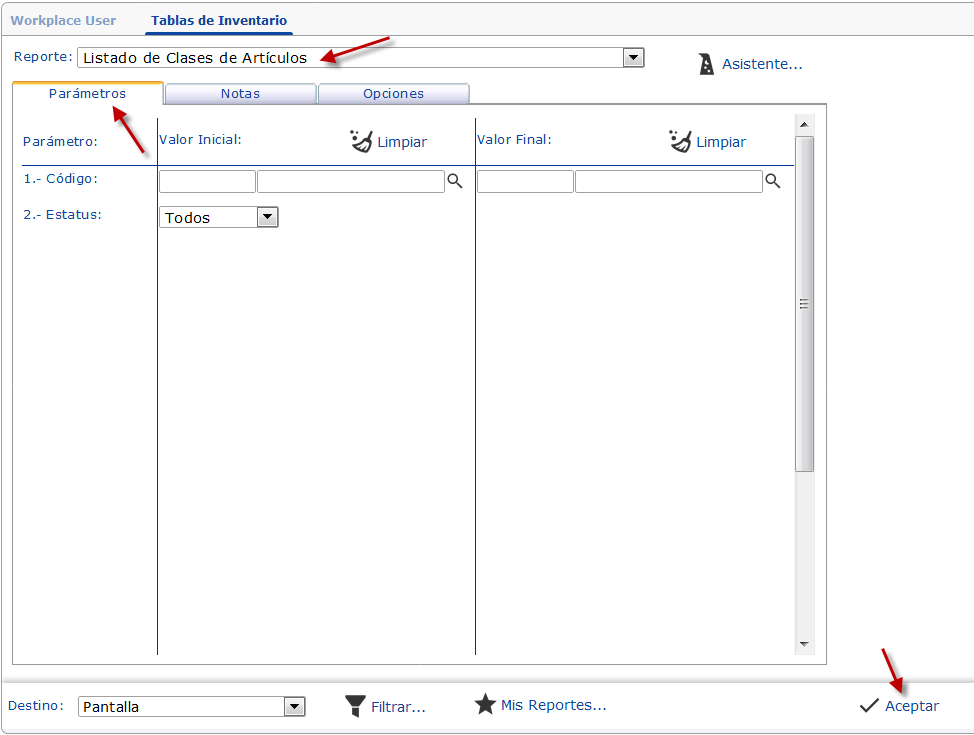Expand the Estatus dropdown arrow
Screen dimensions: 974x735
click(267, 217)
